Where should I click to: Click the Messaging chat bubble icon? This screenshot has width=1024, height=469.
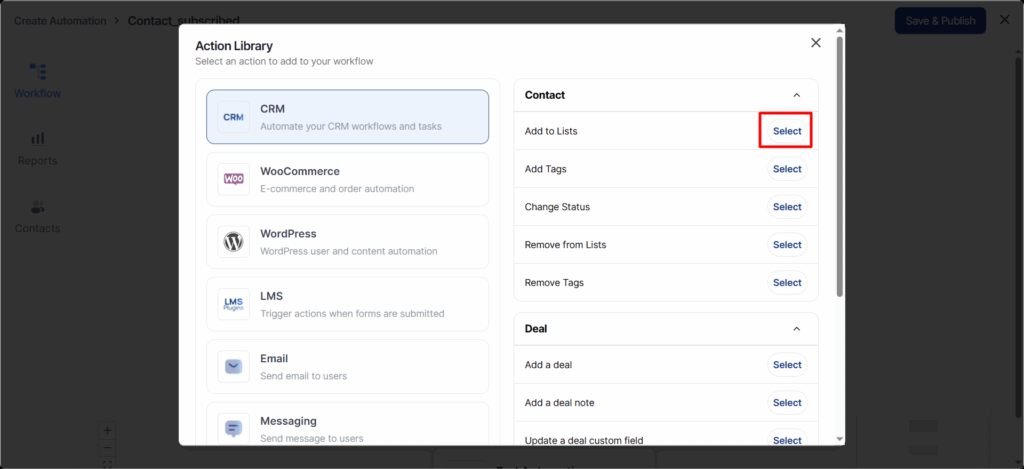(233, 428)
